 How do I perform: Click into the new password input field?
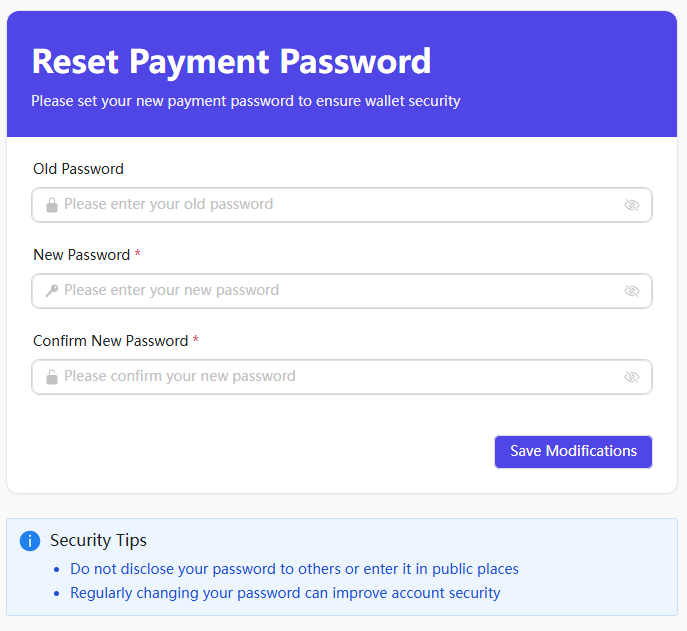pyautogui.click(x=342, y=291)
